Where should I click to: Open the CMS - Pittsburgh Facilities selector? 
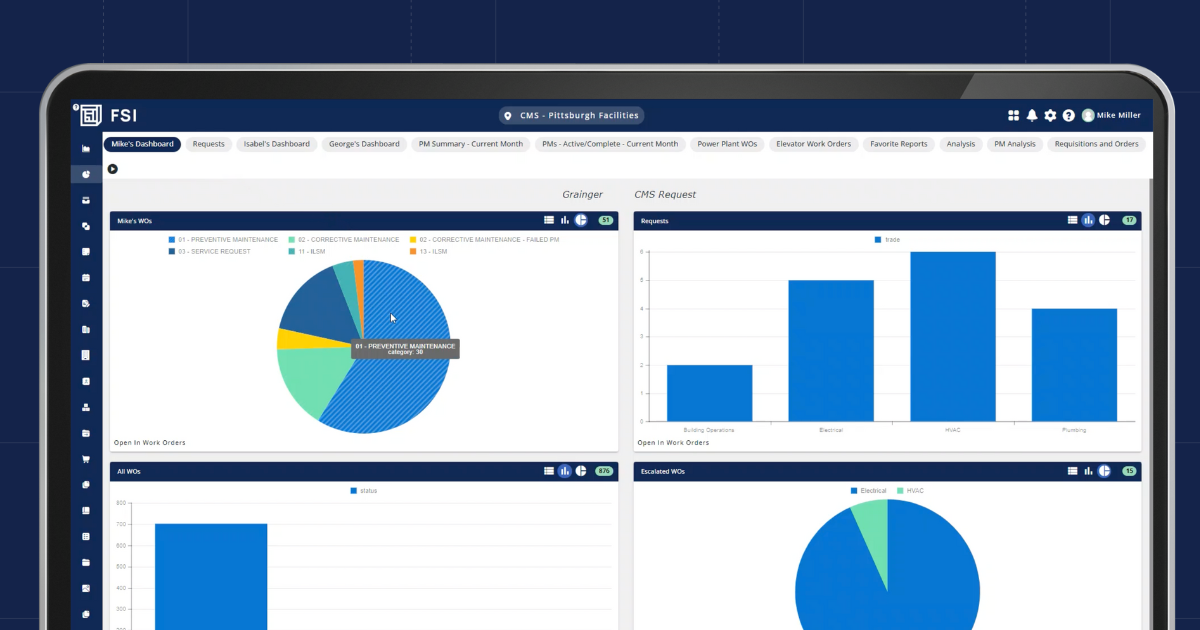coord(570,115)
